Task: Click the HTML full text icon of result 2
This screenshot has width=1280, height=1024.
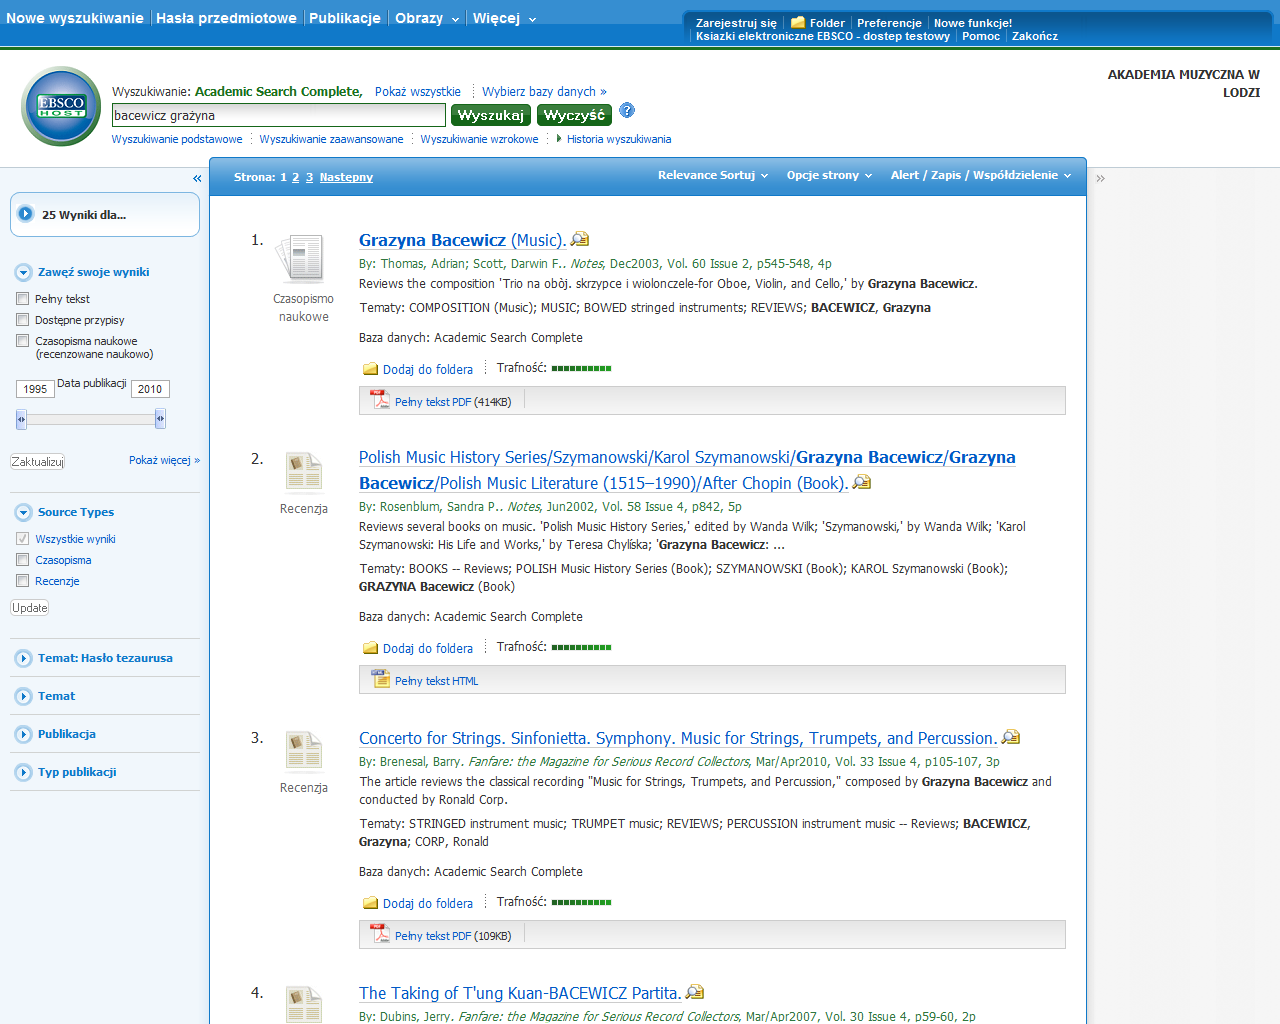Action: [x=380, y=679]
